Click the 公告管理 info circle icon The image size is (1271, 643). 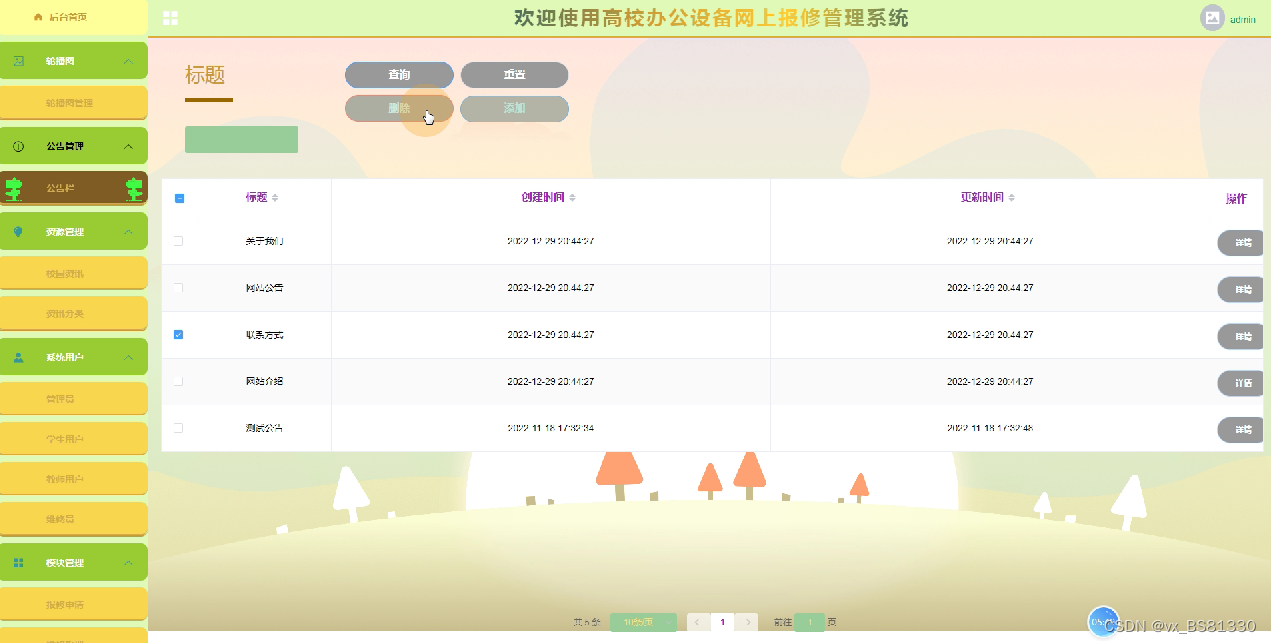coord(18,146)
